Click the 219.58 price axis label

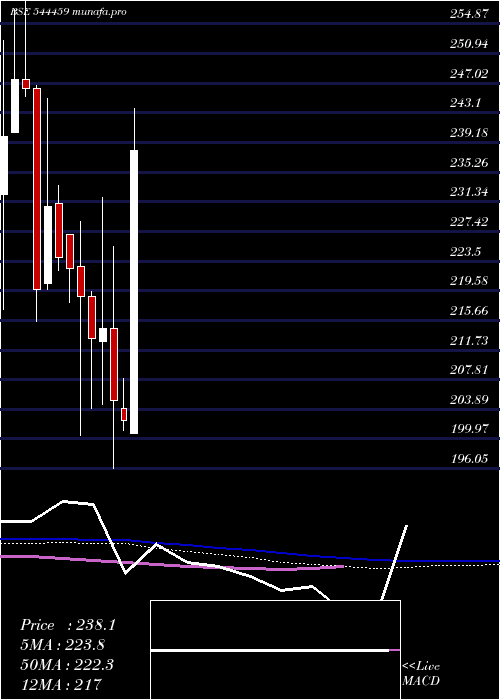coord(469,281)
